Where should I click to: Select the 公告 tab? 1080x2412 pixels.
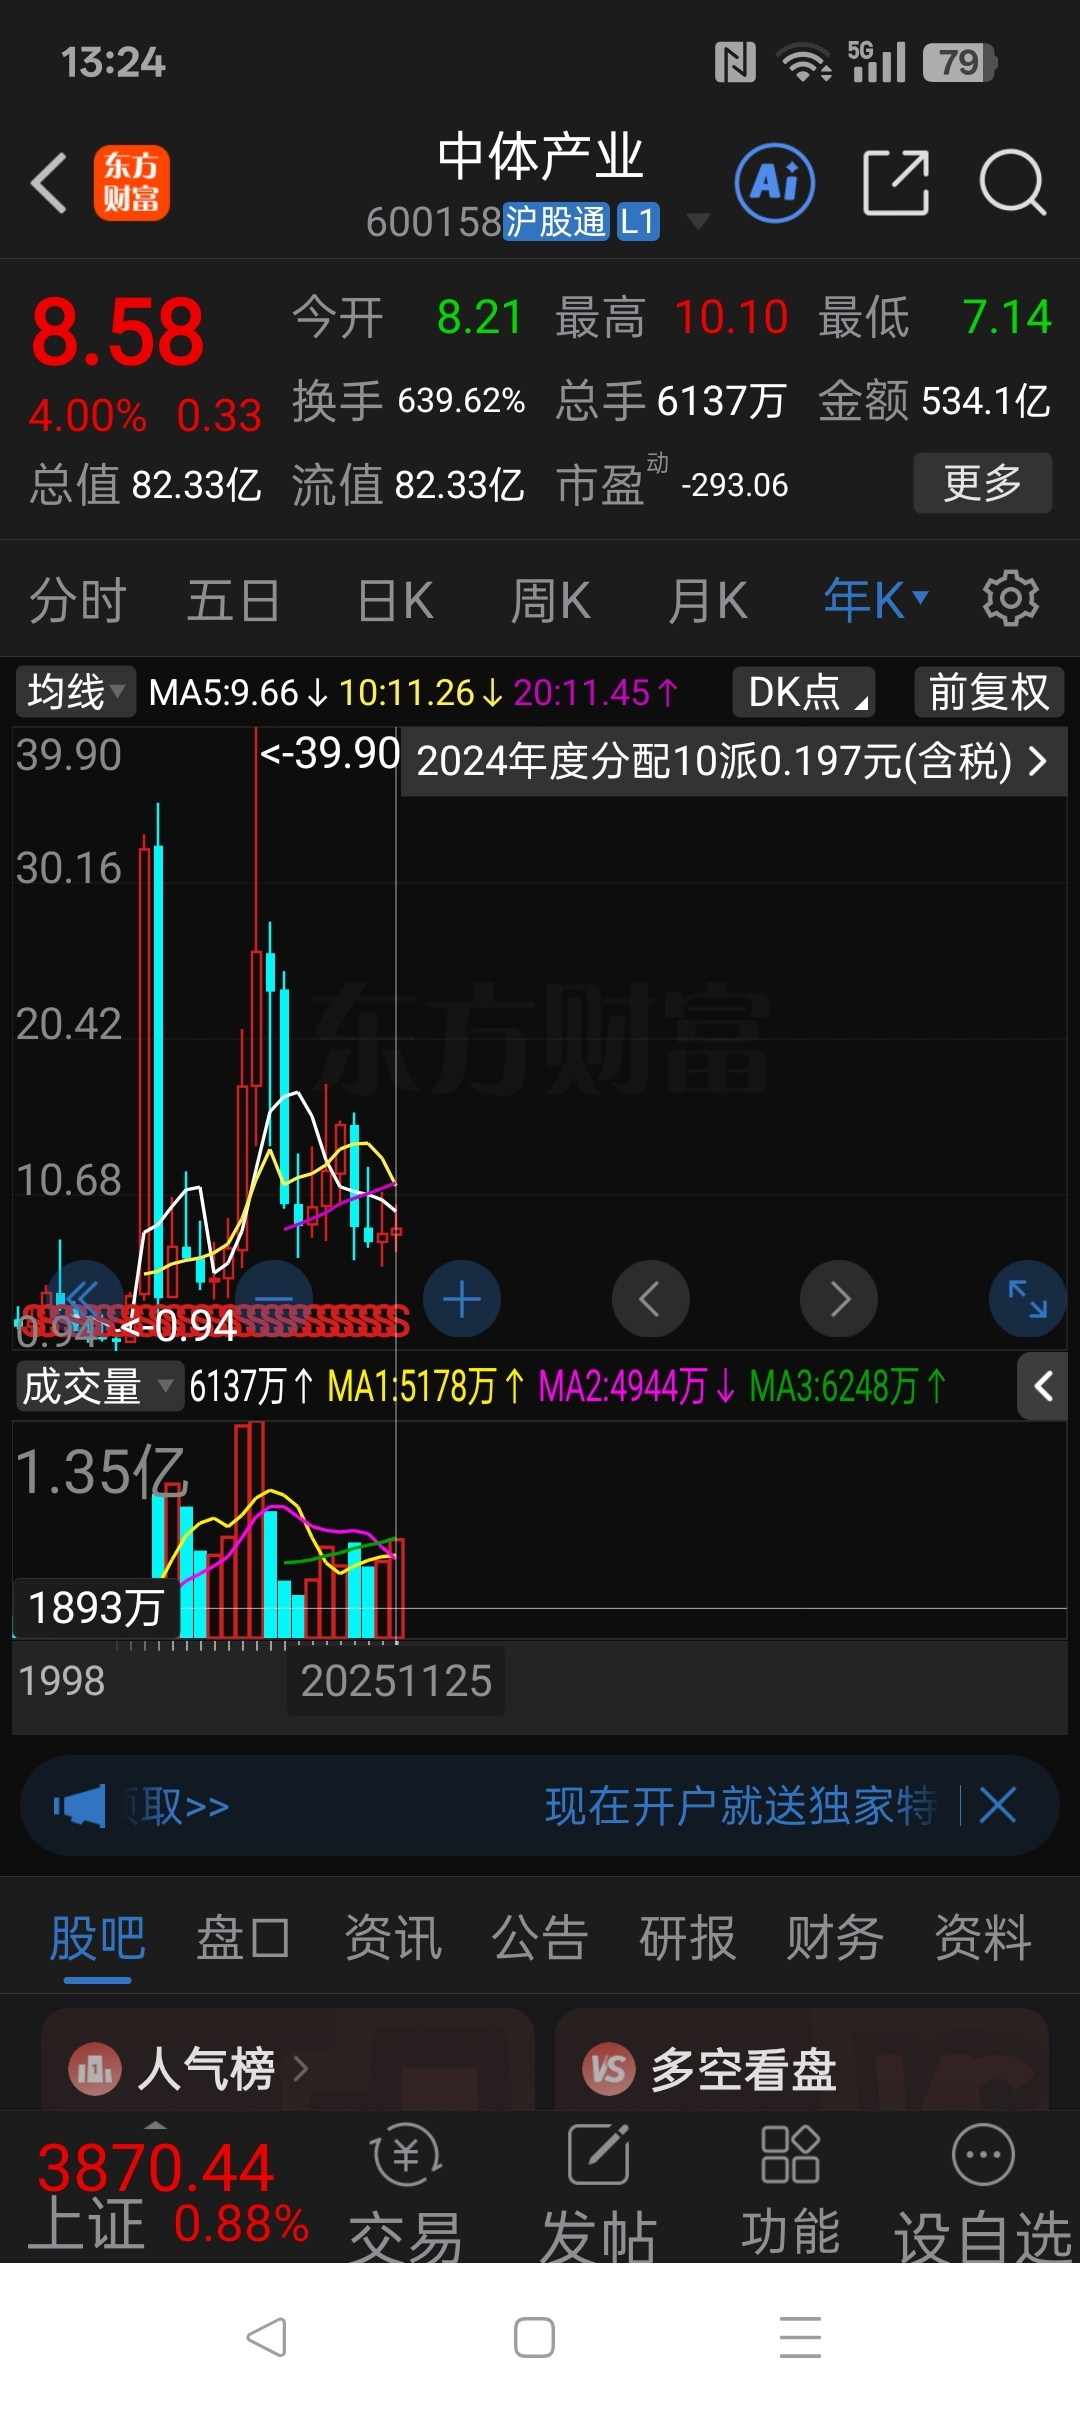click(x=540, y=1938)
